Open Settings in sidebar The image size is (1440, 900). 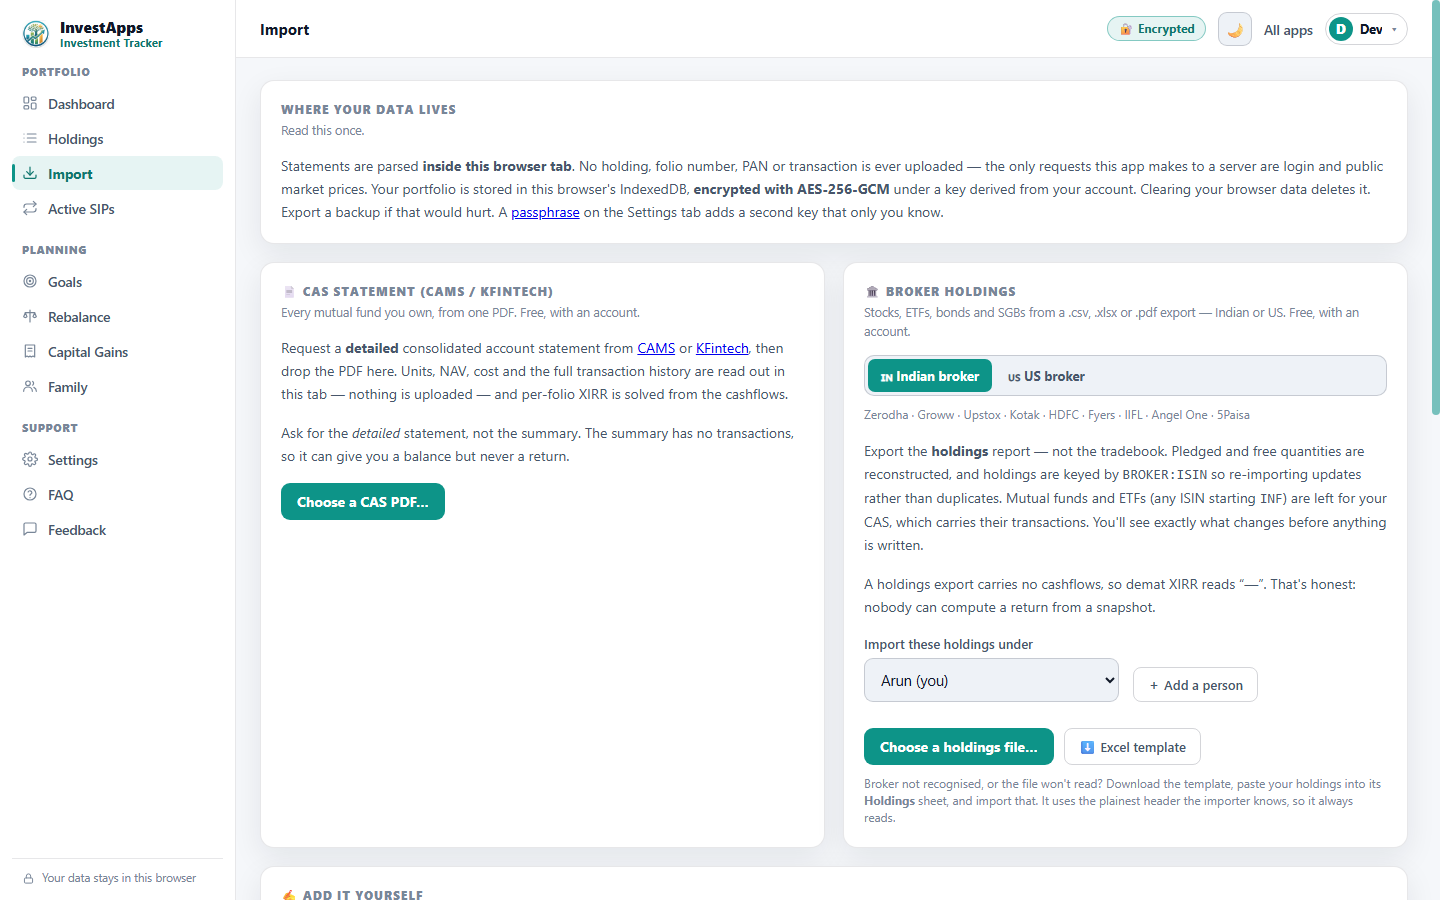(x=117, y=459)
